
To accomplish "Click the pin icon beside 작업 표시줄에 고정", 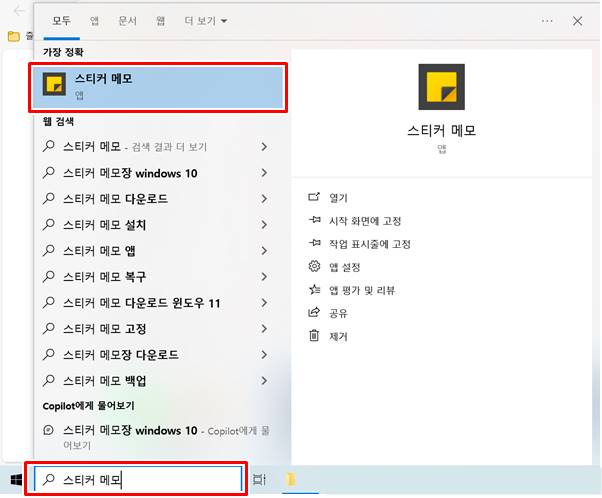I will (314, 243).
